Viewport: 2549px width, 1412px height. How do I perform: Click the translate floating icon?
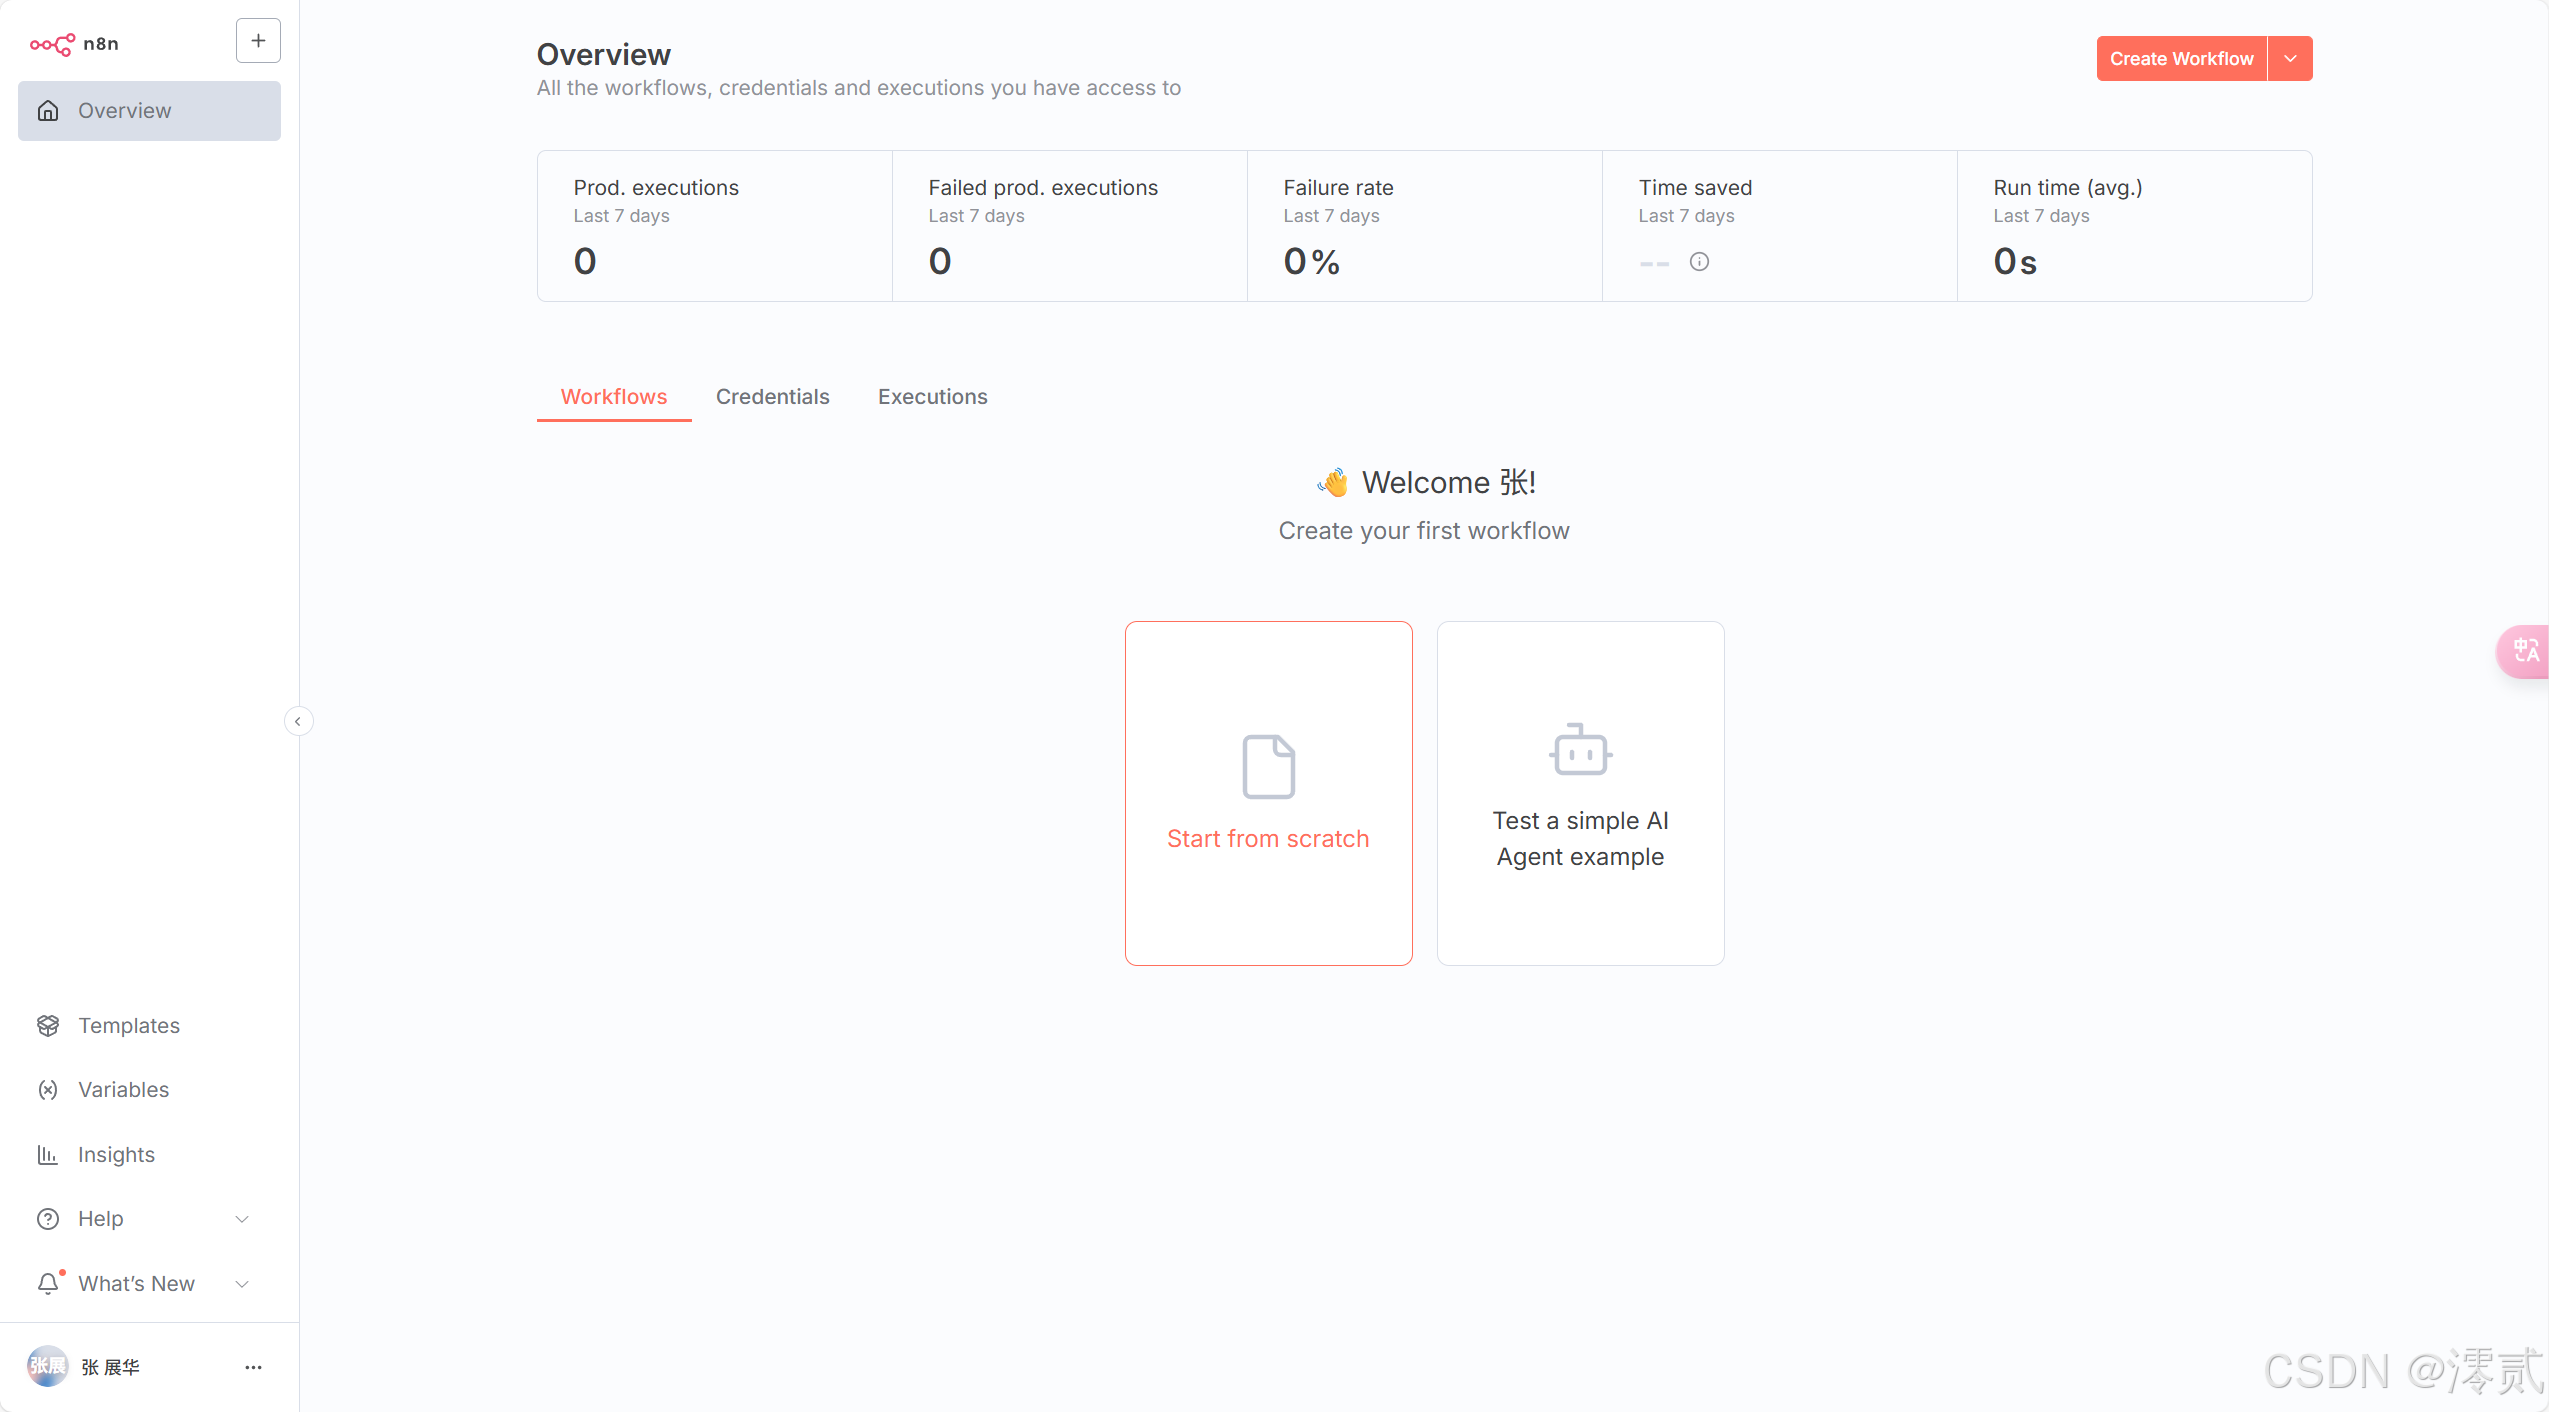point(2526,651)
